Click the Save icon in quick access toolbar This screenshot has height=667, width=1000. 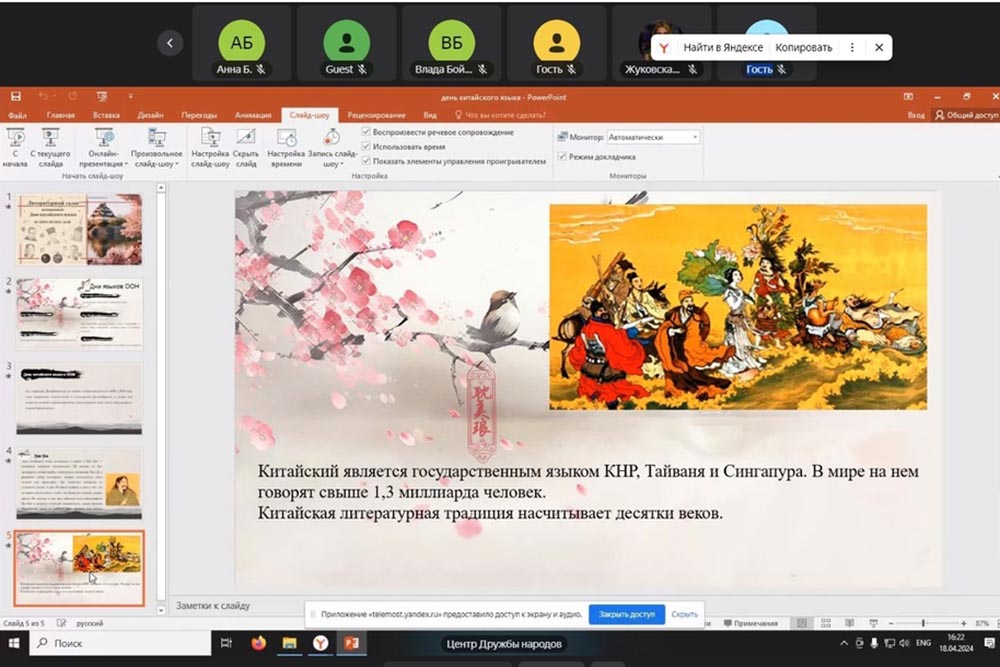coord(16,97)
